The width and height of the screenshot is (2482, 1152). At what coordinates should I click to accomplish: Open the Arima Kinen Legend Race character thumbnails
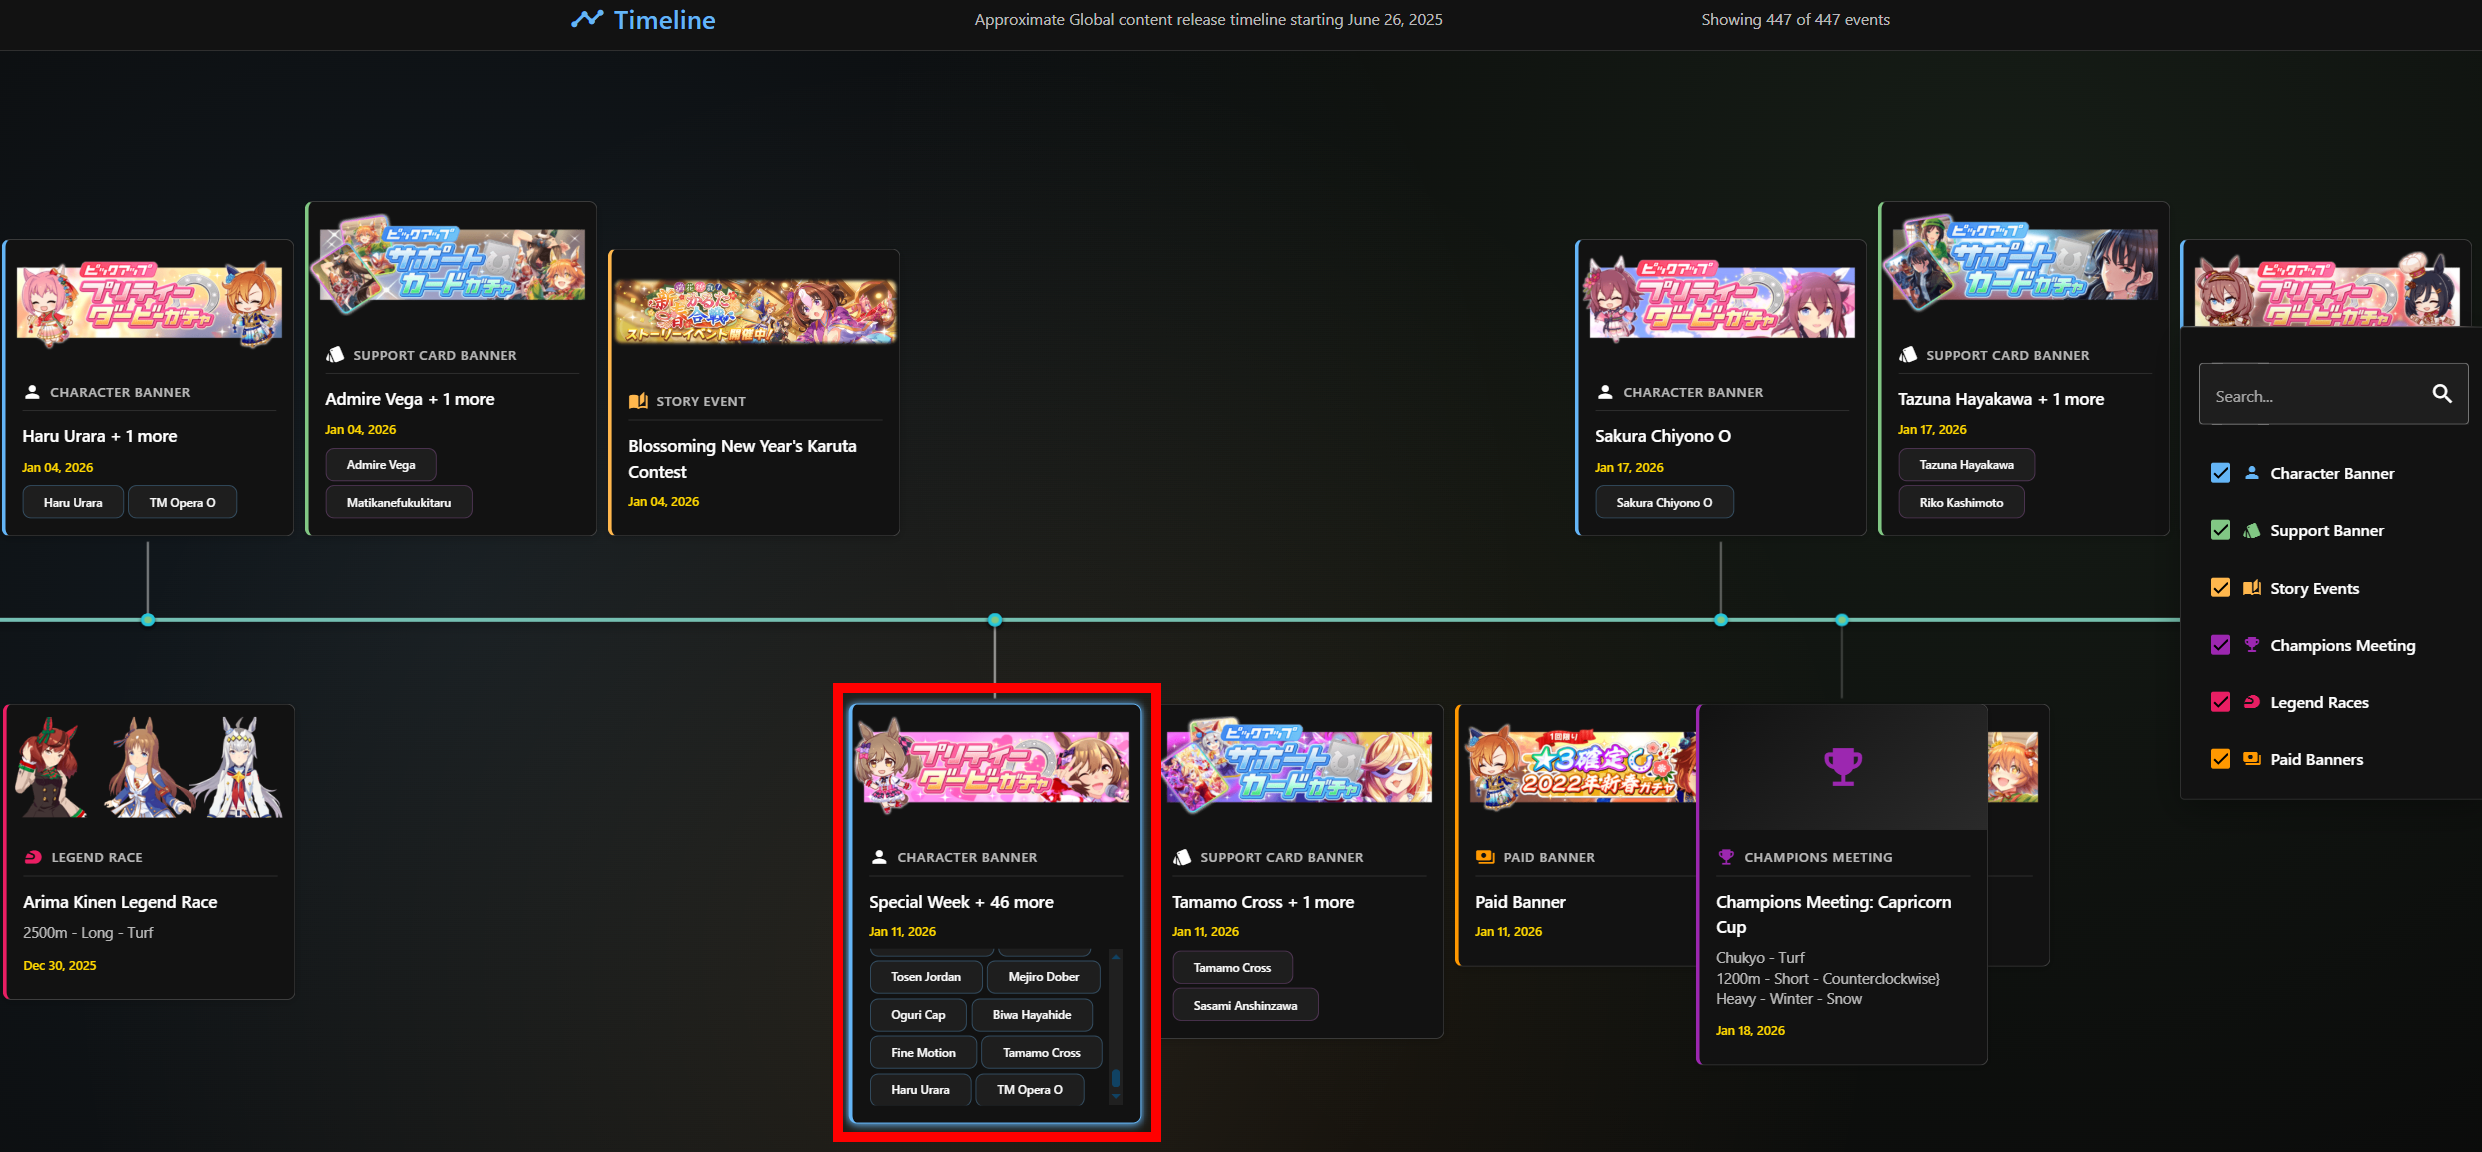click(149, 767)
